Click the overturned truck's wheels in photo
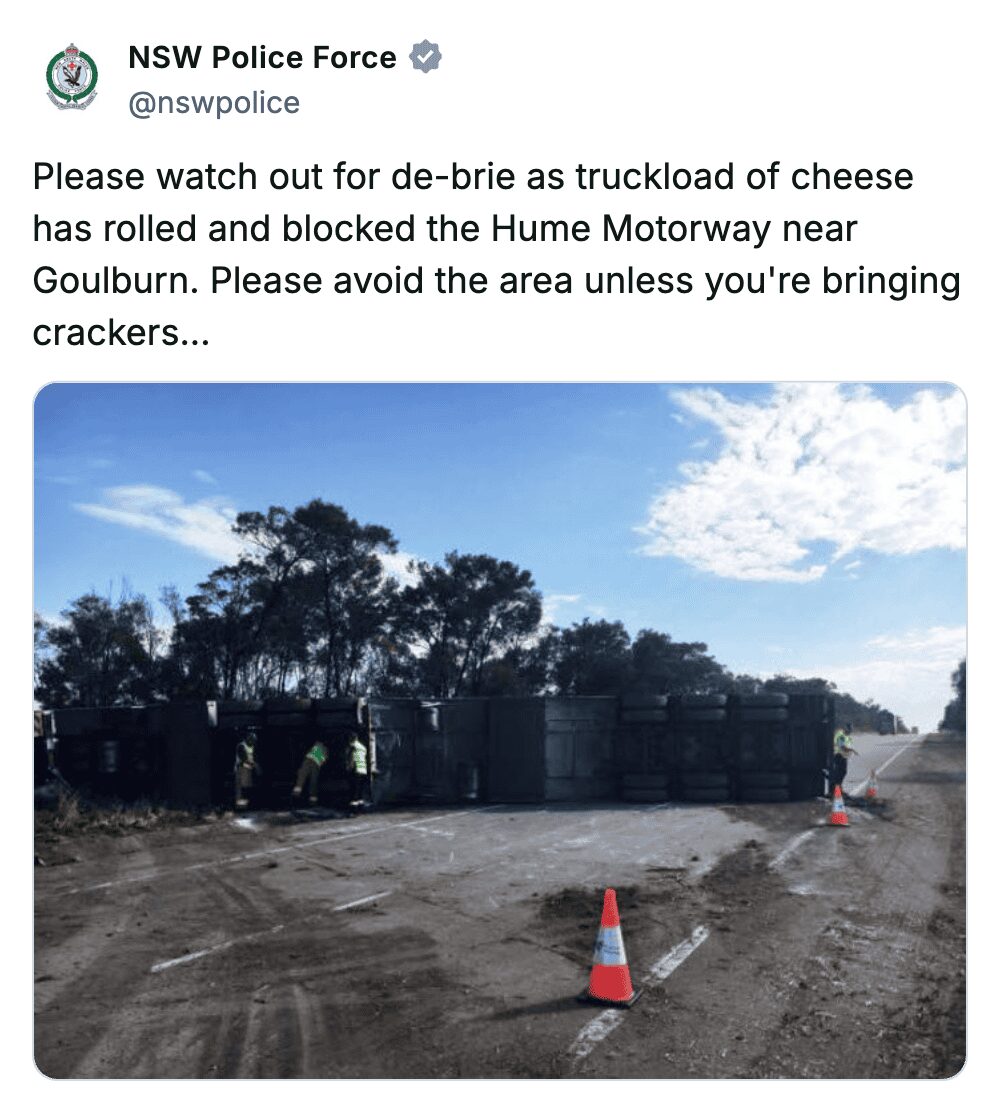The height and width of the screenshot is (1112, 996). (703, 747)
